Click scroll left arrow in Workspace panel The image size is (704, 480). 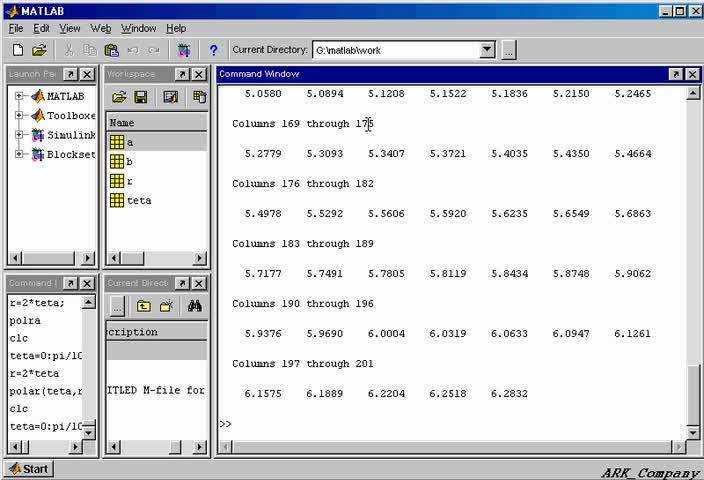click(x=114, y=258)
